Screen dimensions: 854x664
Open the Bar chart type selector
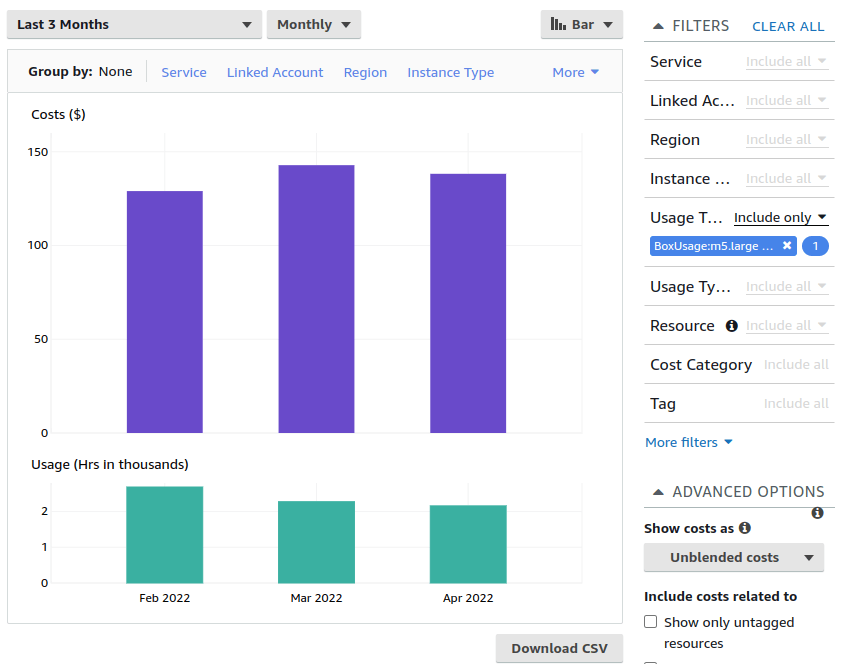(581, 25)
